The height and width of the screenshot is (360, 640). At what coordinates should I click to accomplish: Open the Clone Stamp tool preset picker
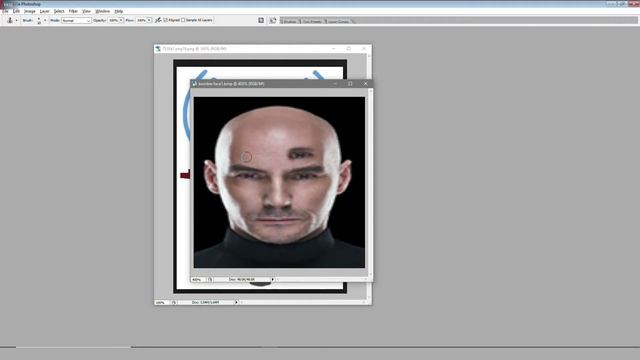[x=10, y=20]
